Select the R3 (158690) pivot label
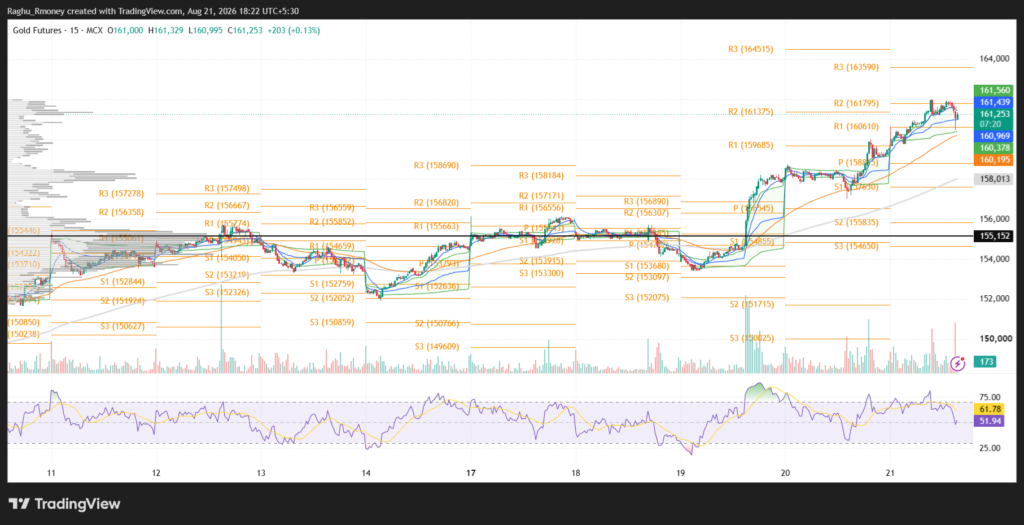This screenshot has height=525, width=1024. coord(436,166)
